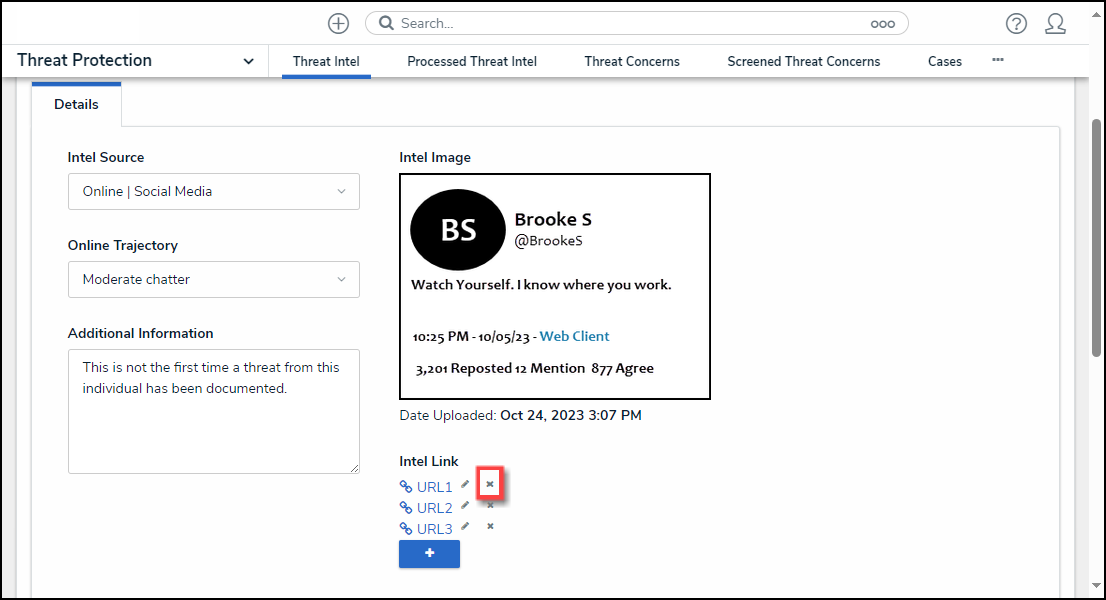
Task: Click the Intel Link label
Action: [429, 461]
